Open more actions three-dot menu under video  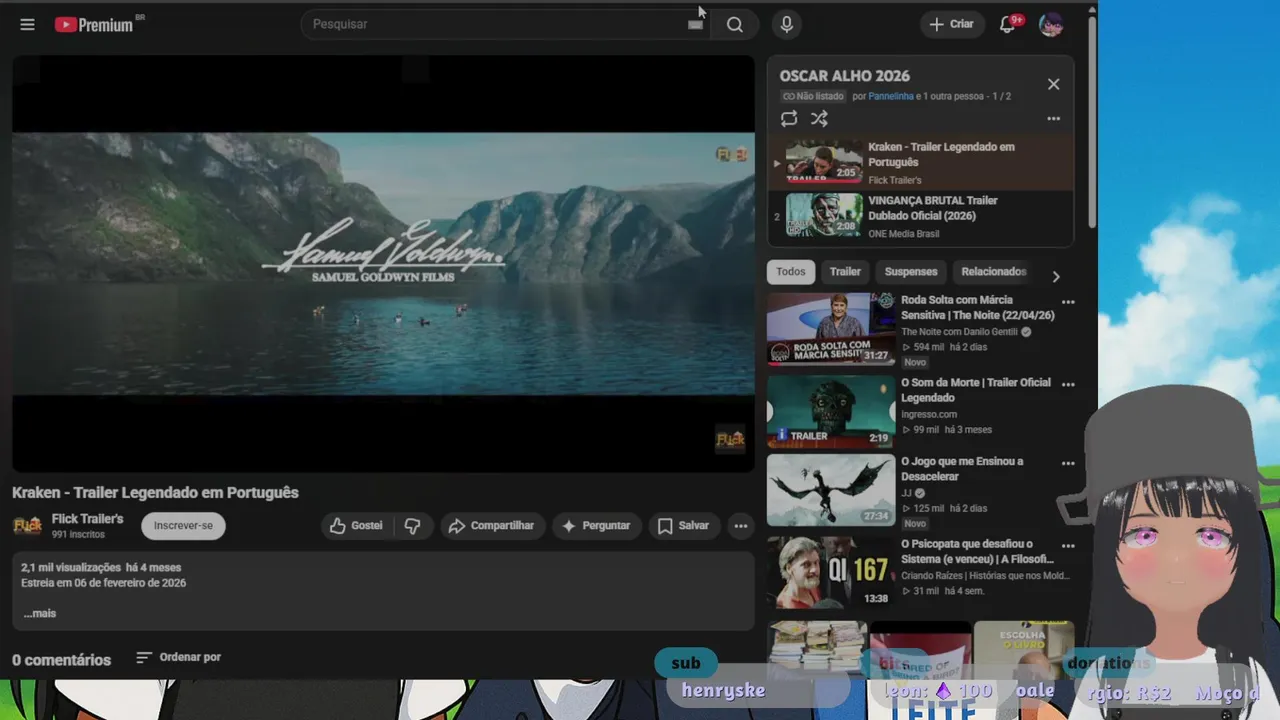[x=741, y=526]
